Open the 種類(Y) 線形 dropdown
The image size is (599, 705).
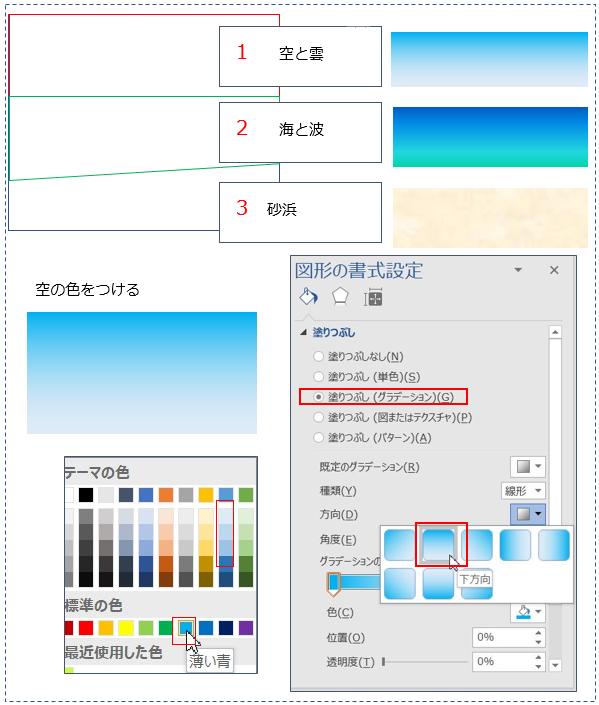(523, 491)
